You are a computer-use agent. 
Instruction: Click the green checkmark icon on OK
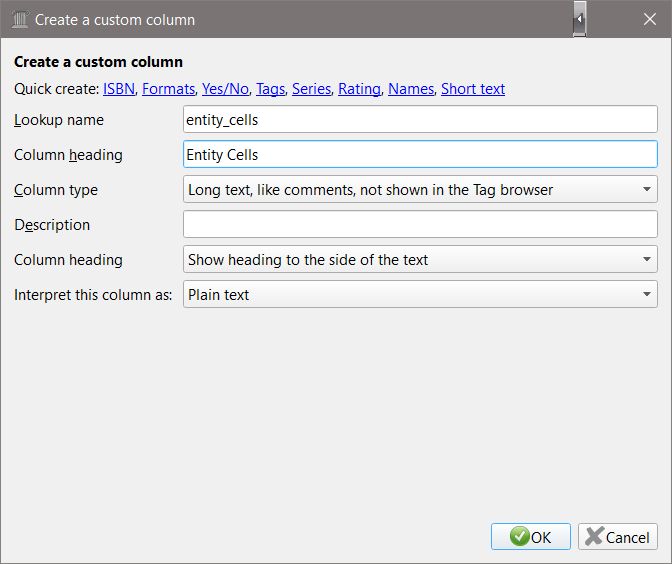519,537
